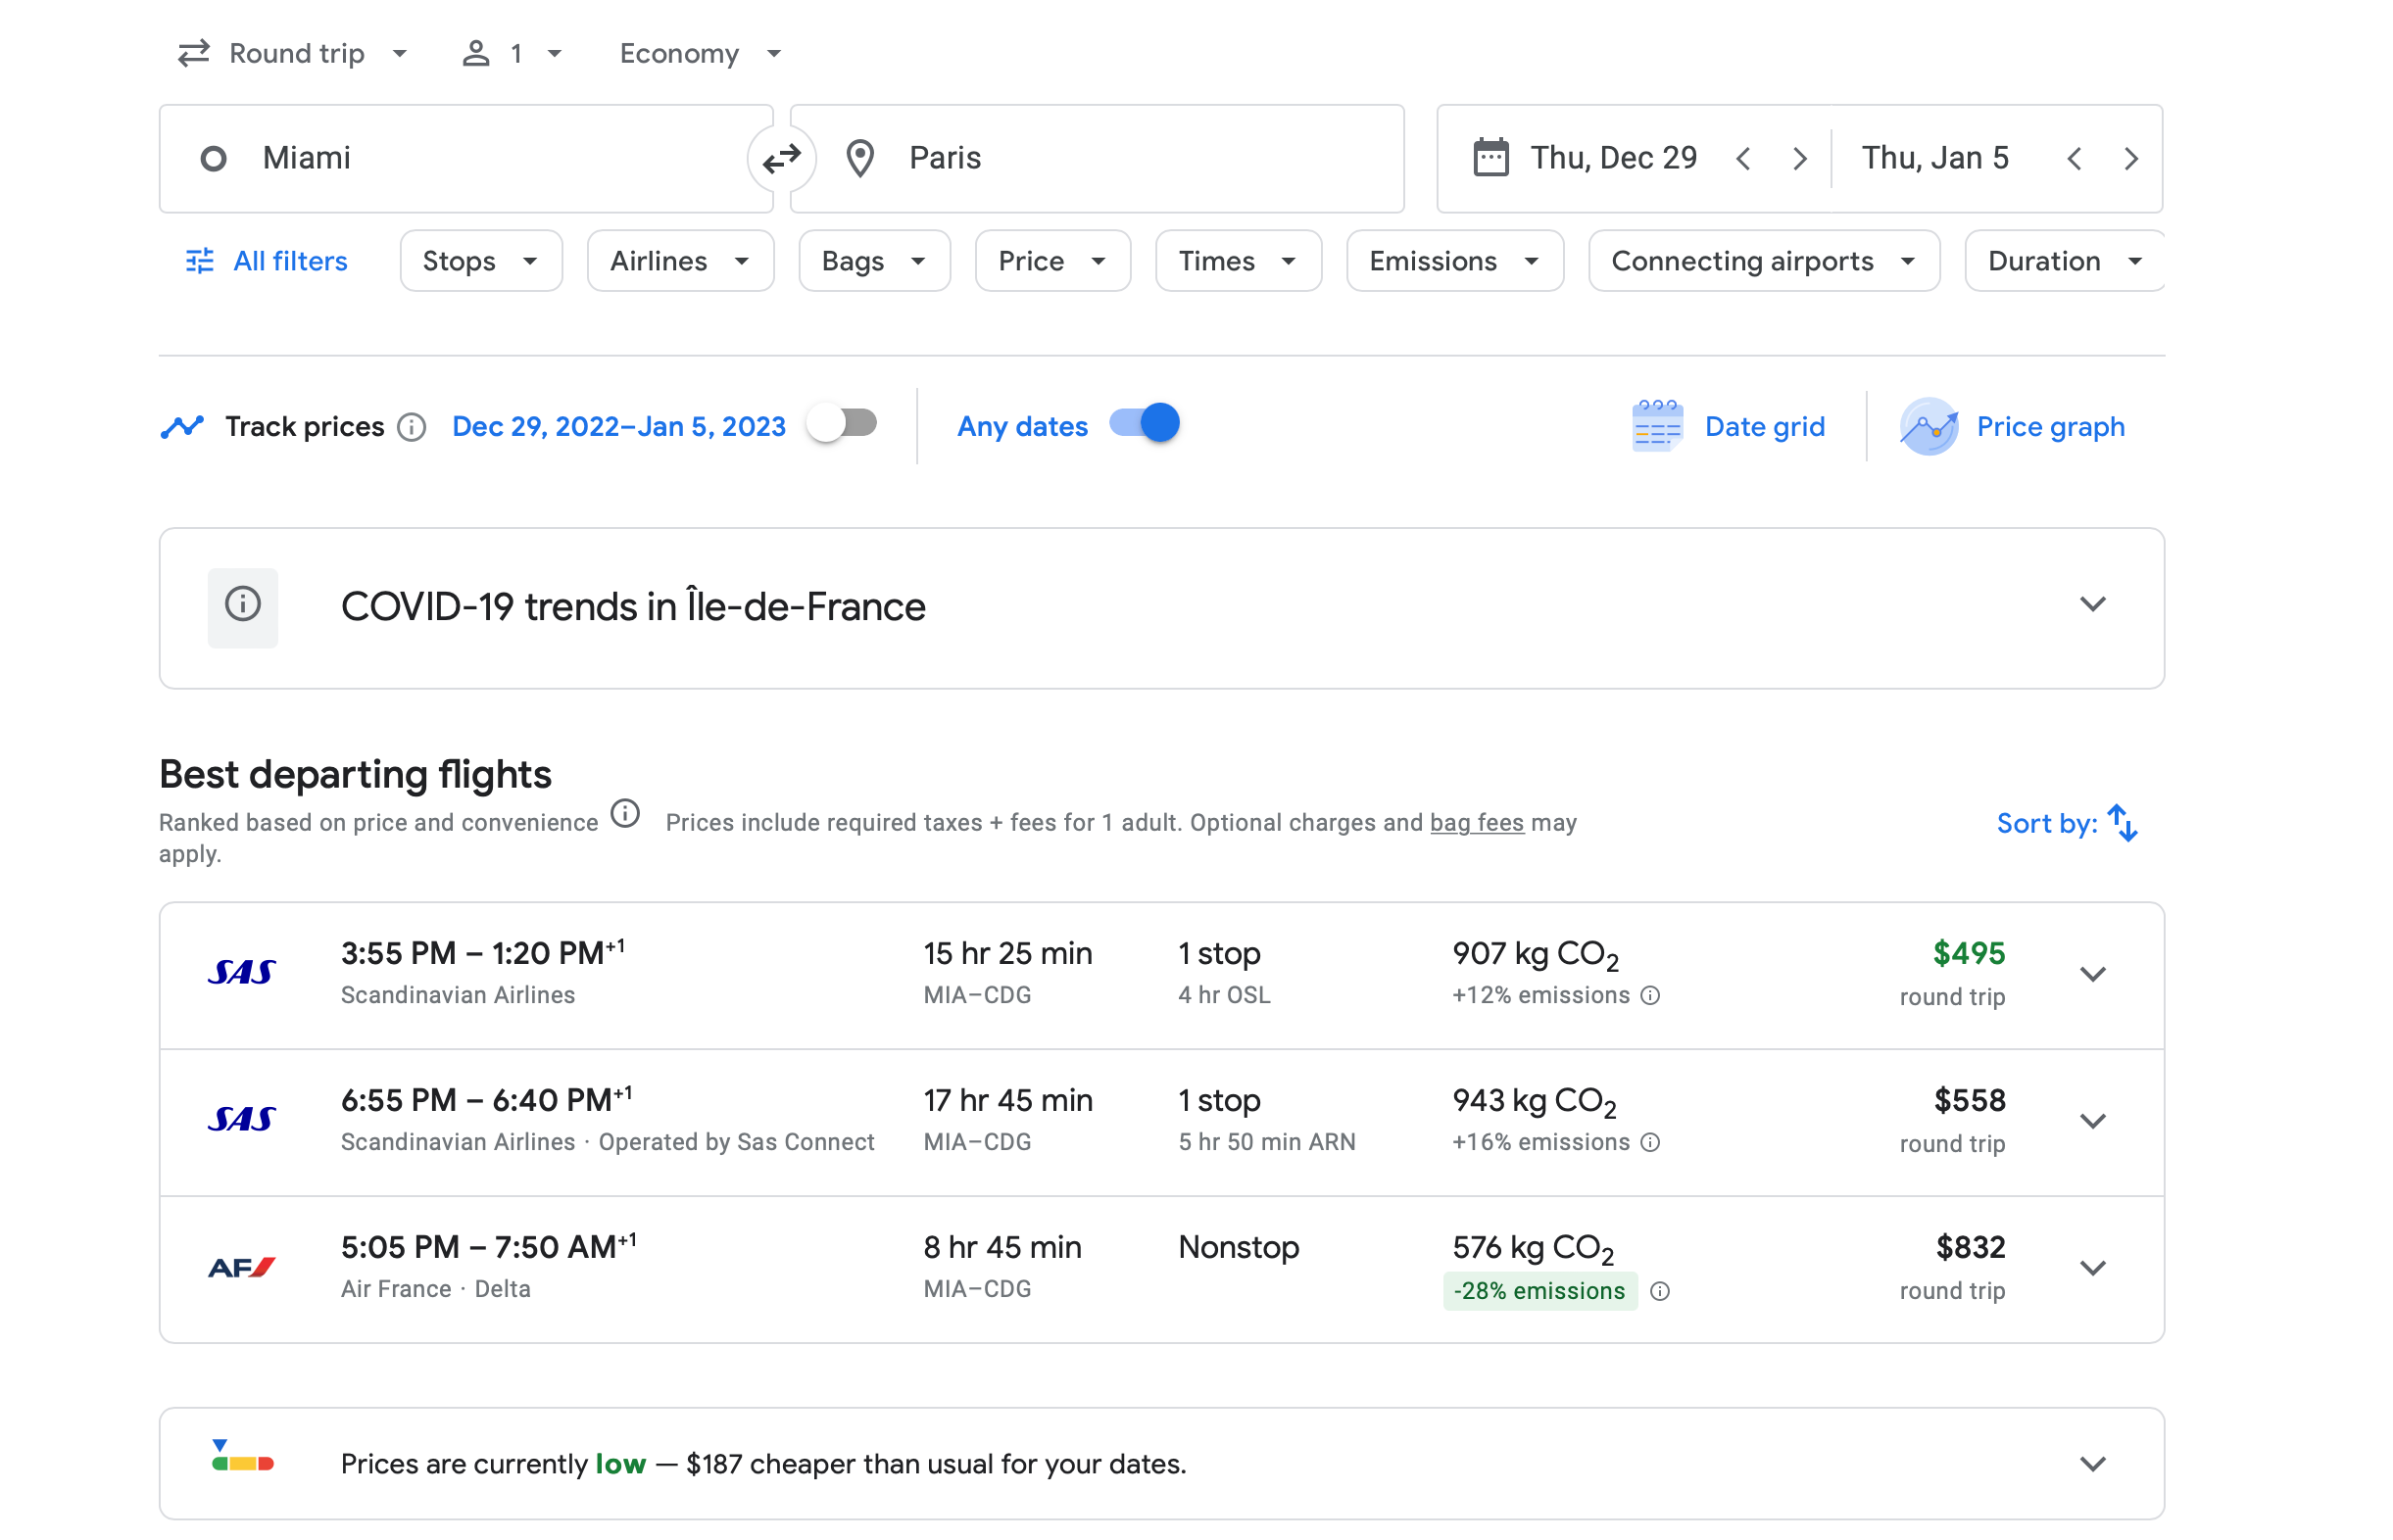
Task: Click the previous-day arrow for Thu, Jan 5
Action: [x=2074, y=158]
